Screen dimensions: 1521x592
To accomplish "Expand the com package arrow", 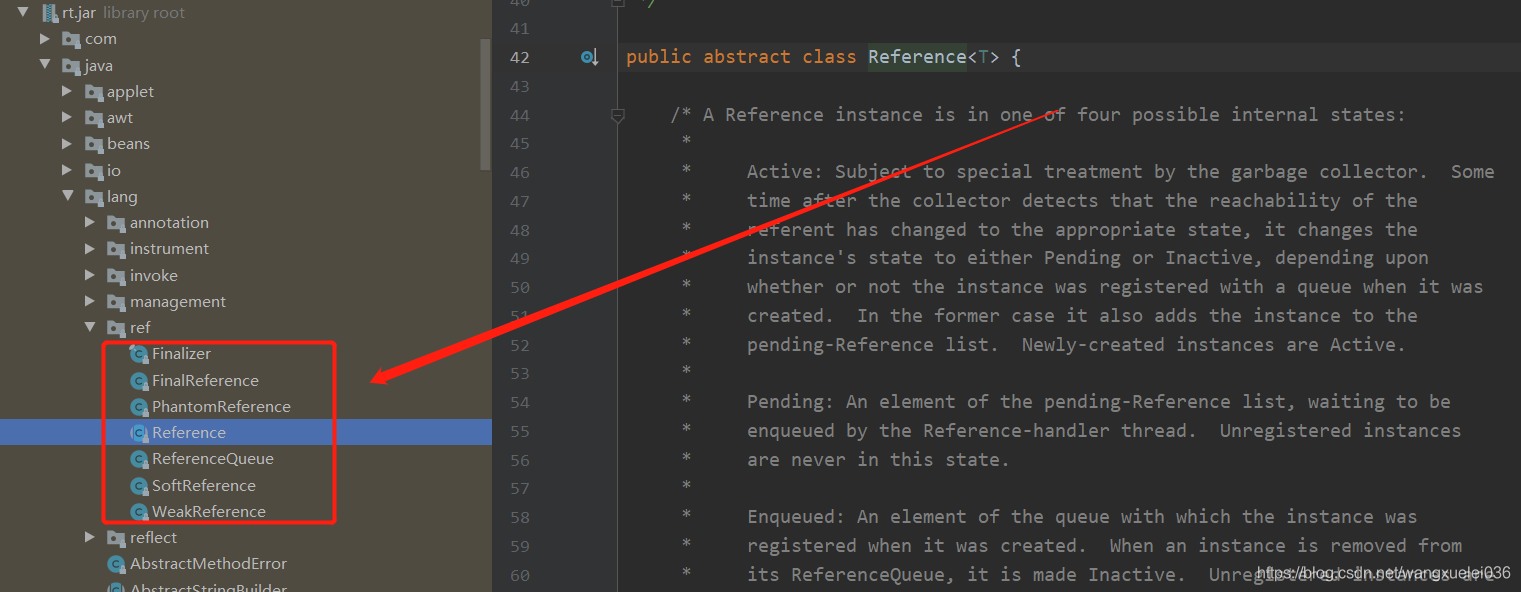I will click(x=44, y=39).
